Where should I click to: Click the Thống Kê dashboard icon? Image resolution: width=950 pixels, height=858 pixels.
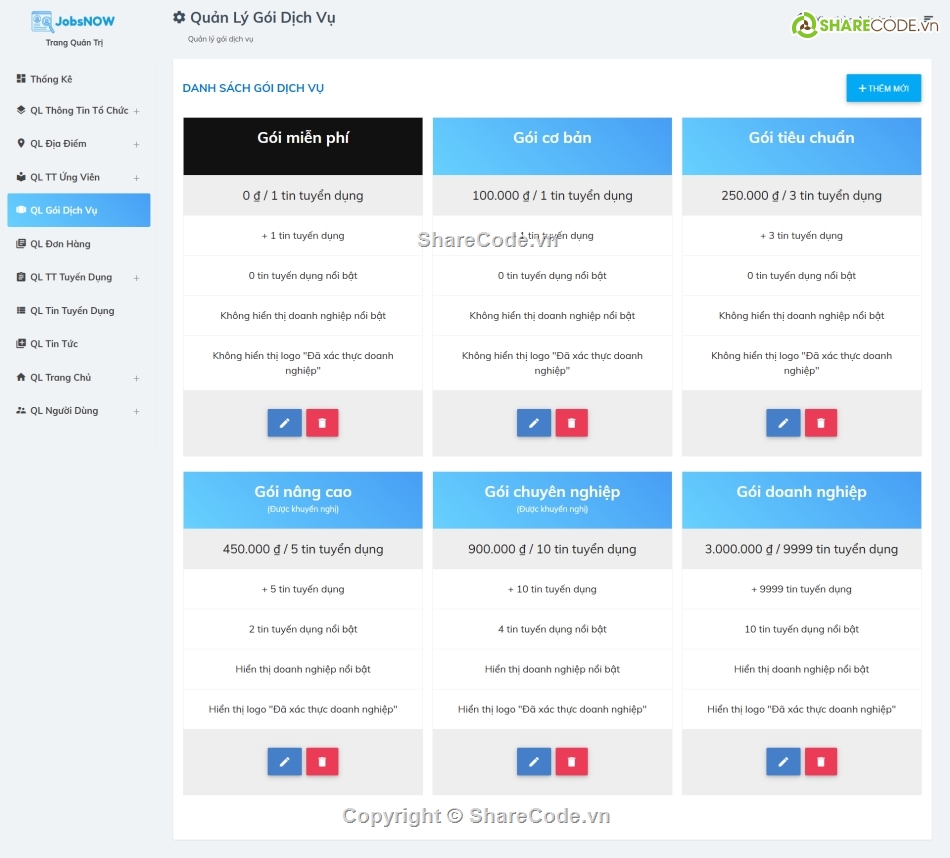point(21,78)
